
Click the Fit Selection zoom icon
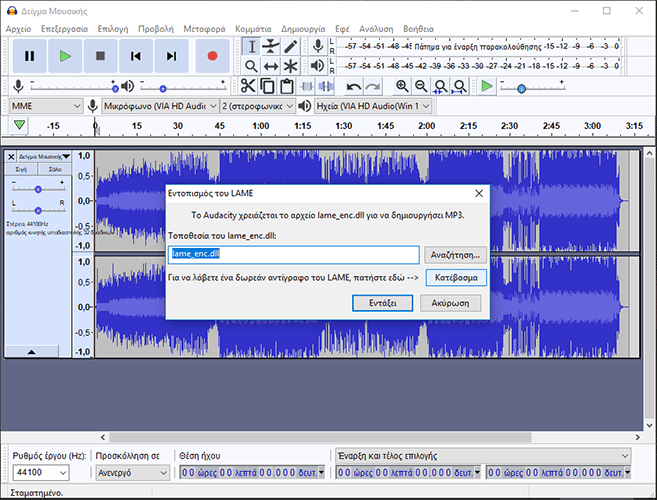pyautogui.click(x=440, y=86)
